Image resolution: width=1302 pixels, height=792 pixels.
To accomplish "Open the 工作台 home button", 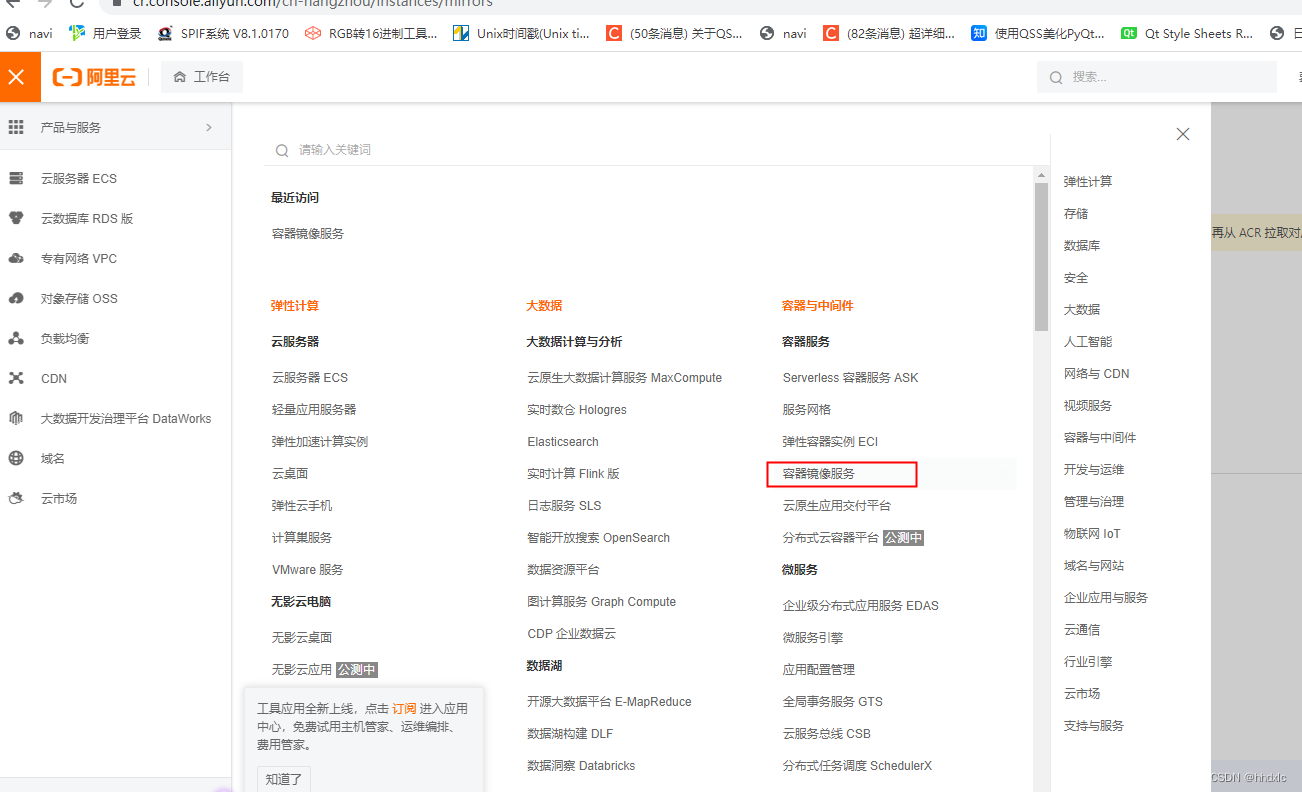I will pyautogui.click(x=202, y=77).
